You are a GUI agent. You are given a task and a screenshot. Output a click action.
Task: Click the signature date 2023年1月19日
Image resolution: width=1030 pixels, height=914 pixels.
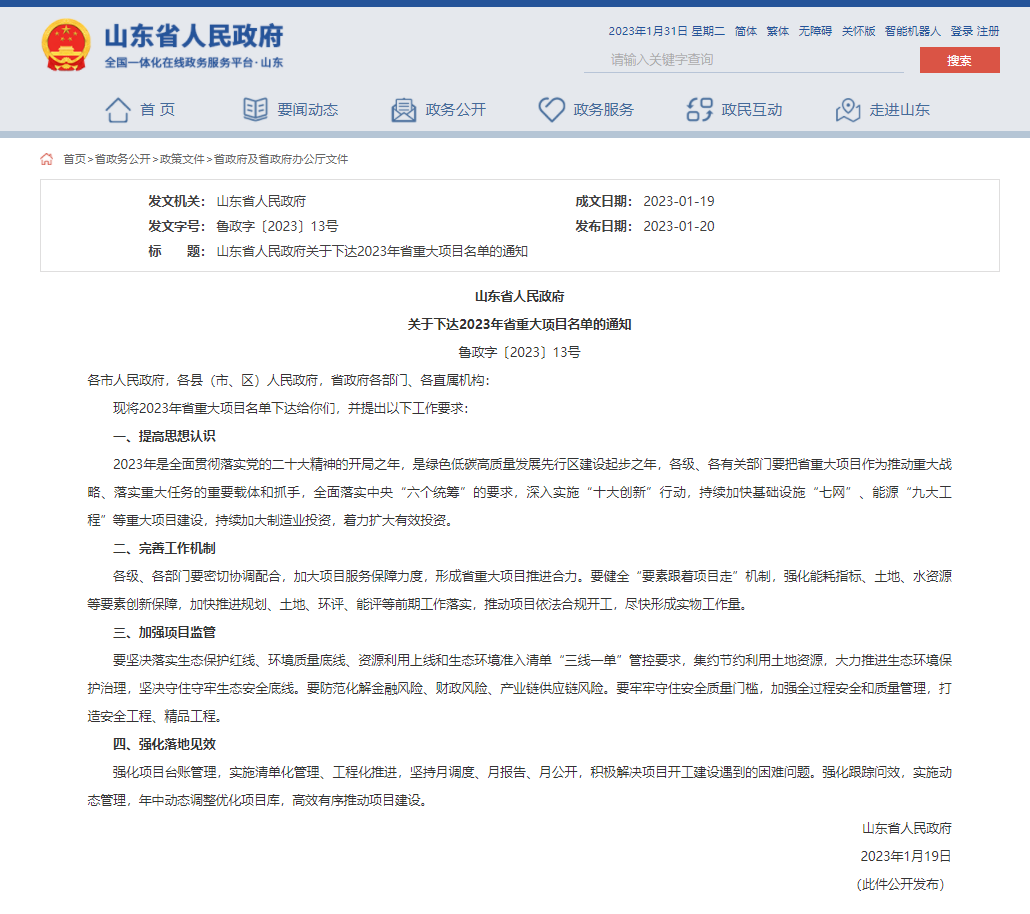[906, 856]
